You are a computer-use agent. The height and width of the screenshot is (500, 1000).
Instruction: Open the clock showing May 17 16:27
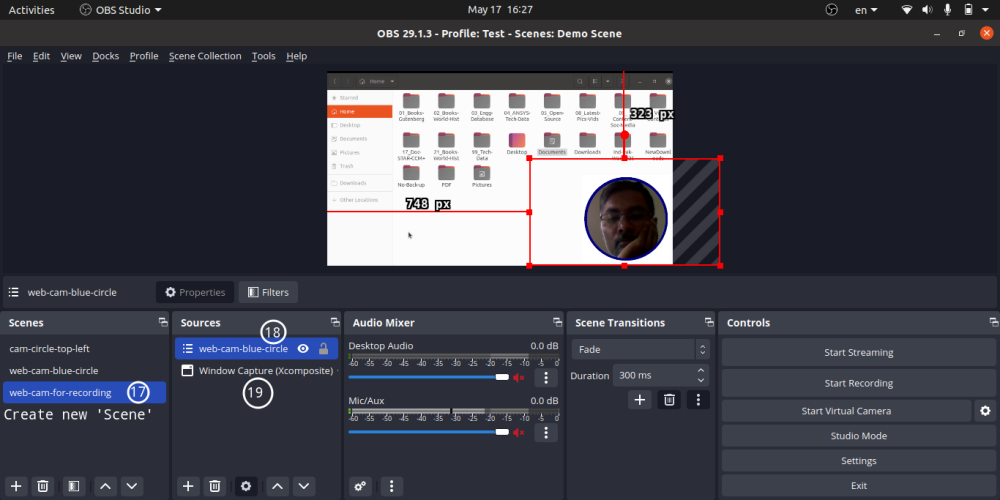pos(500,10)
